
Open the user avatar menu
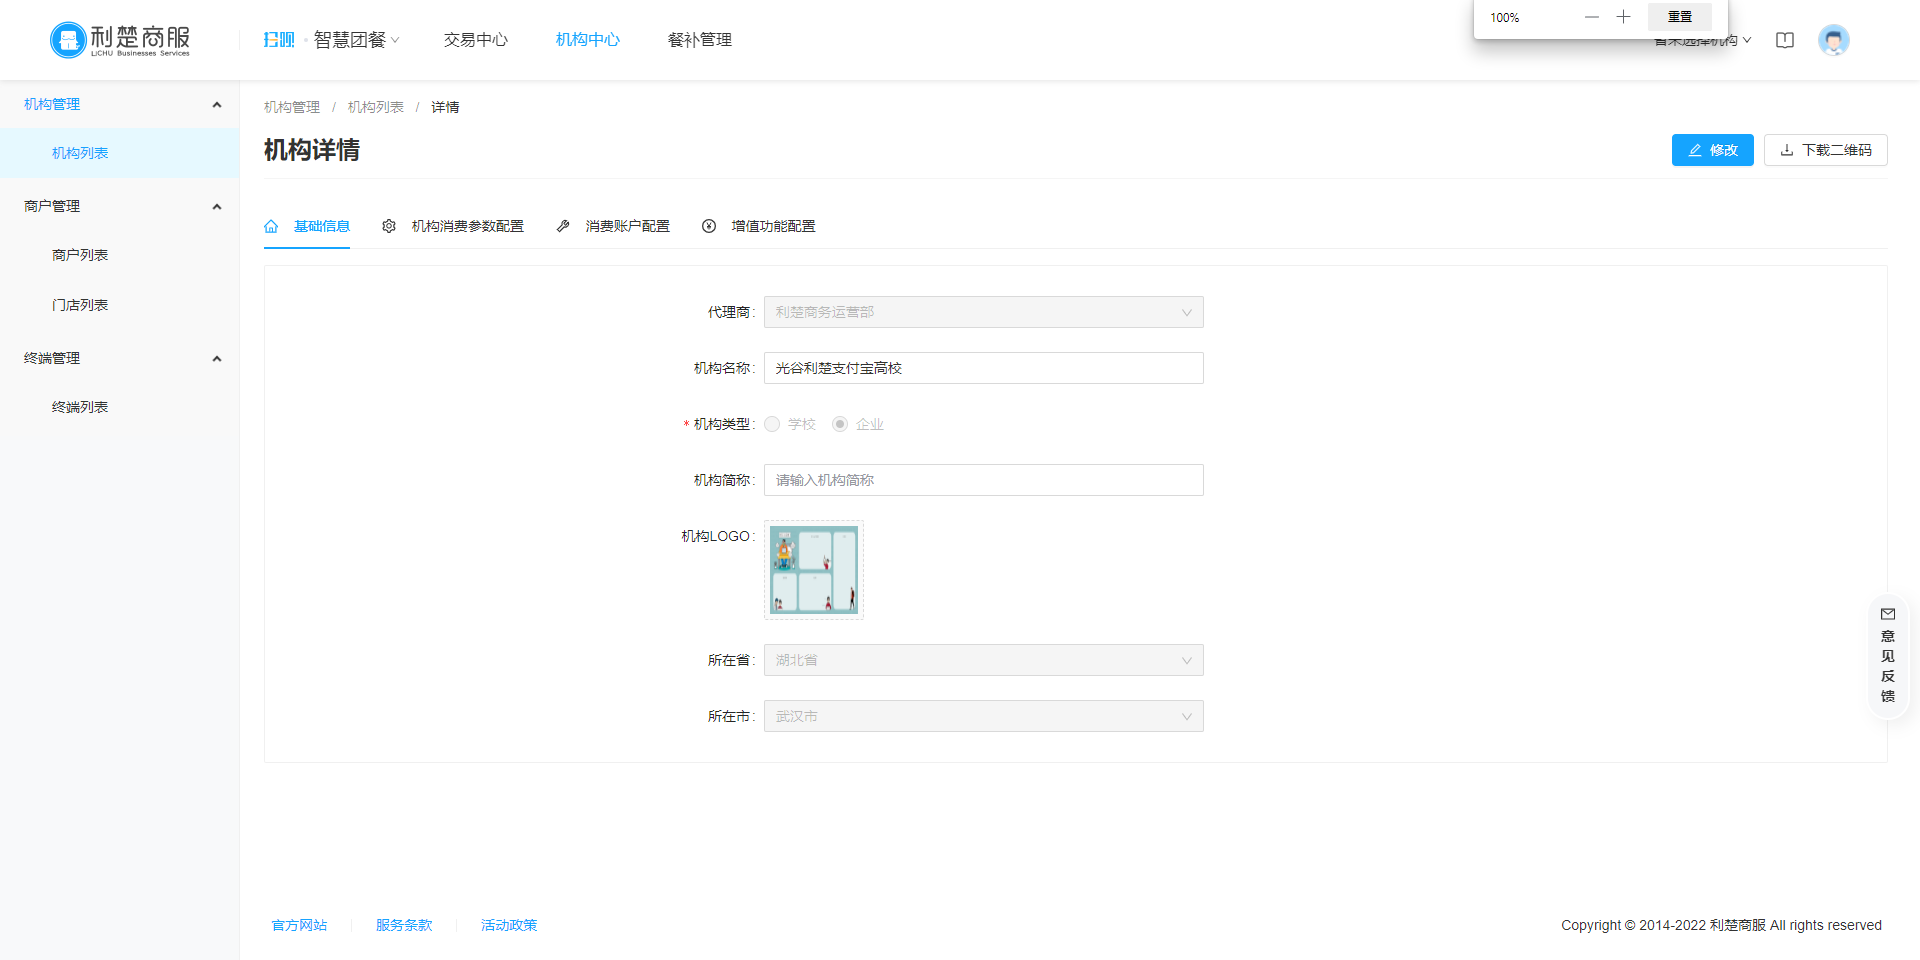point(1833,40)
